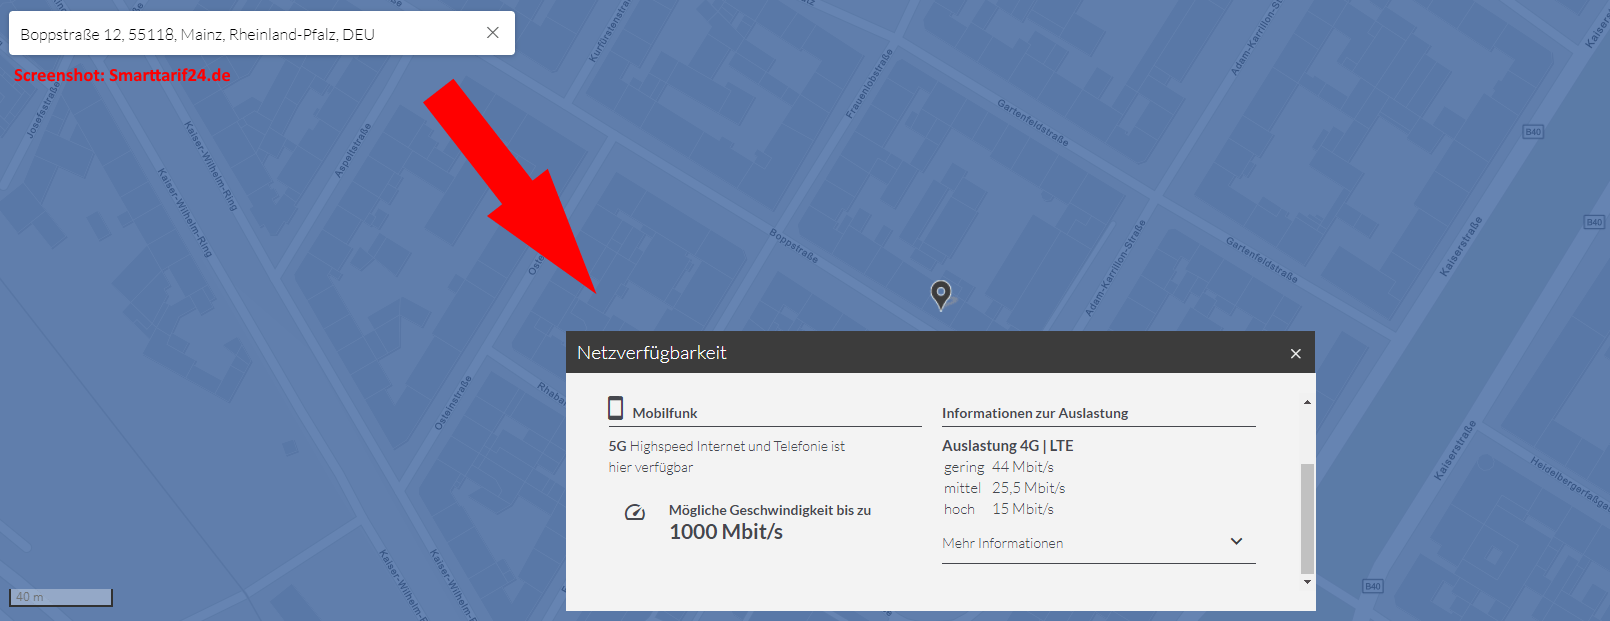Image resolution: width=1610 pixels, height=621 pixels.
Task: Click the popup scrollbar down arrow
Action: tap(1307, 582)
